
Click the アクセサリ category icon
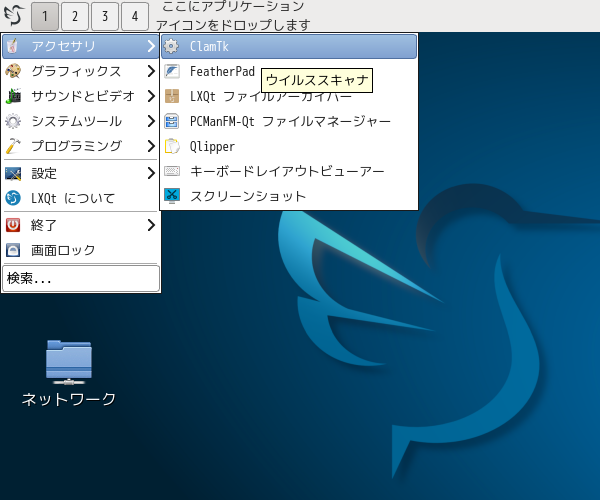13,46
